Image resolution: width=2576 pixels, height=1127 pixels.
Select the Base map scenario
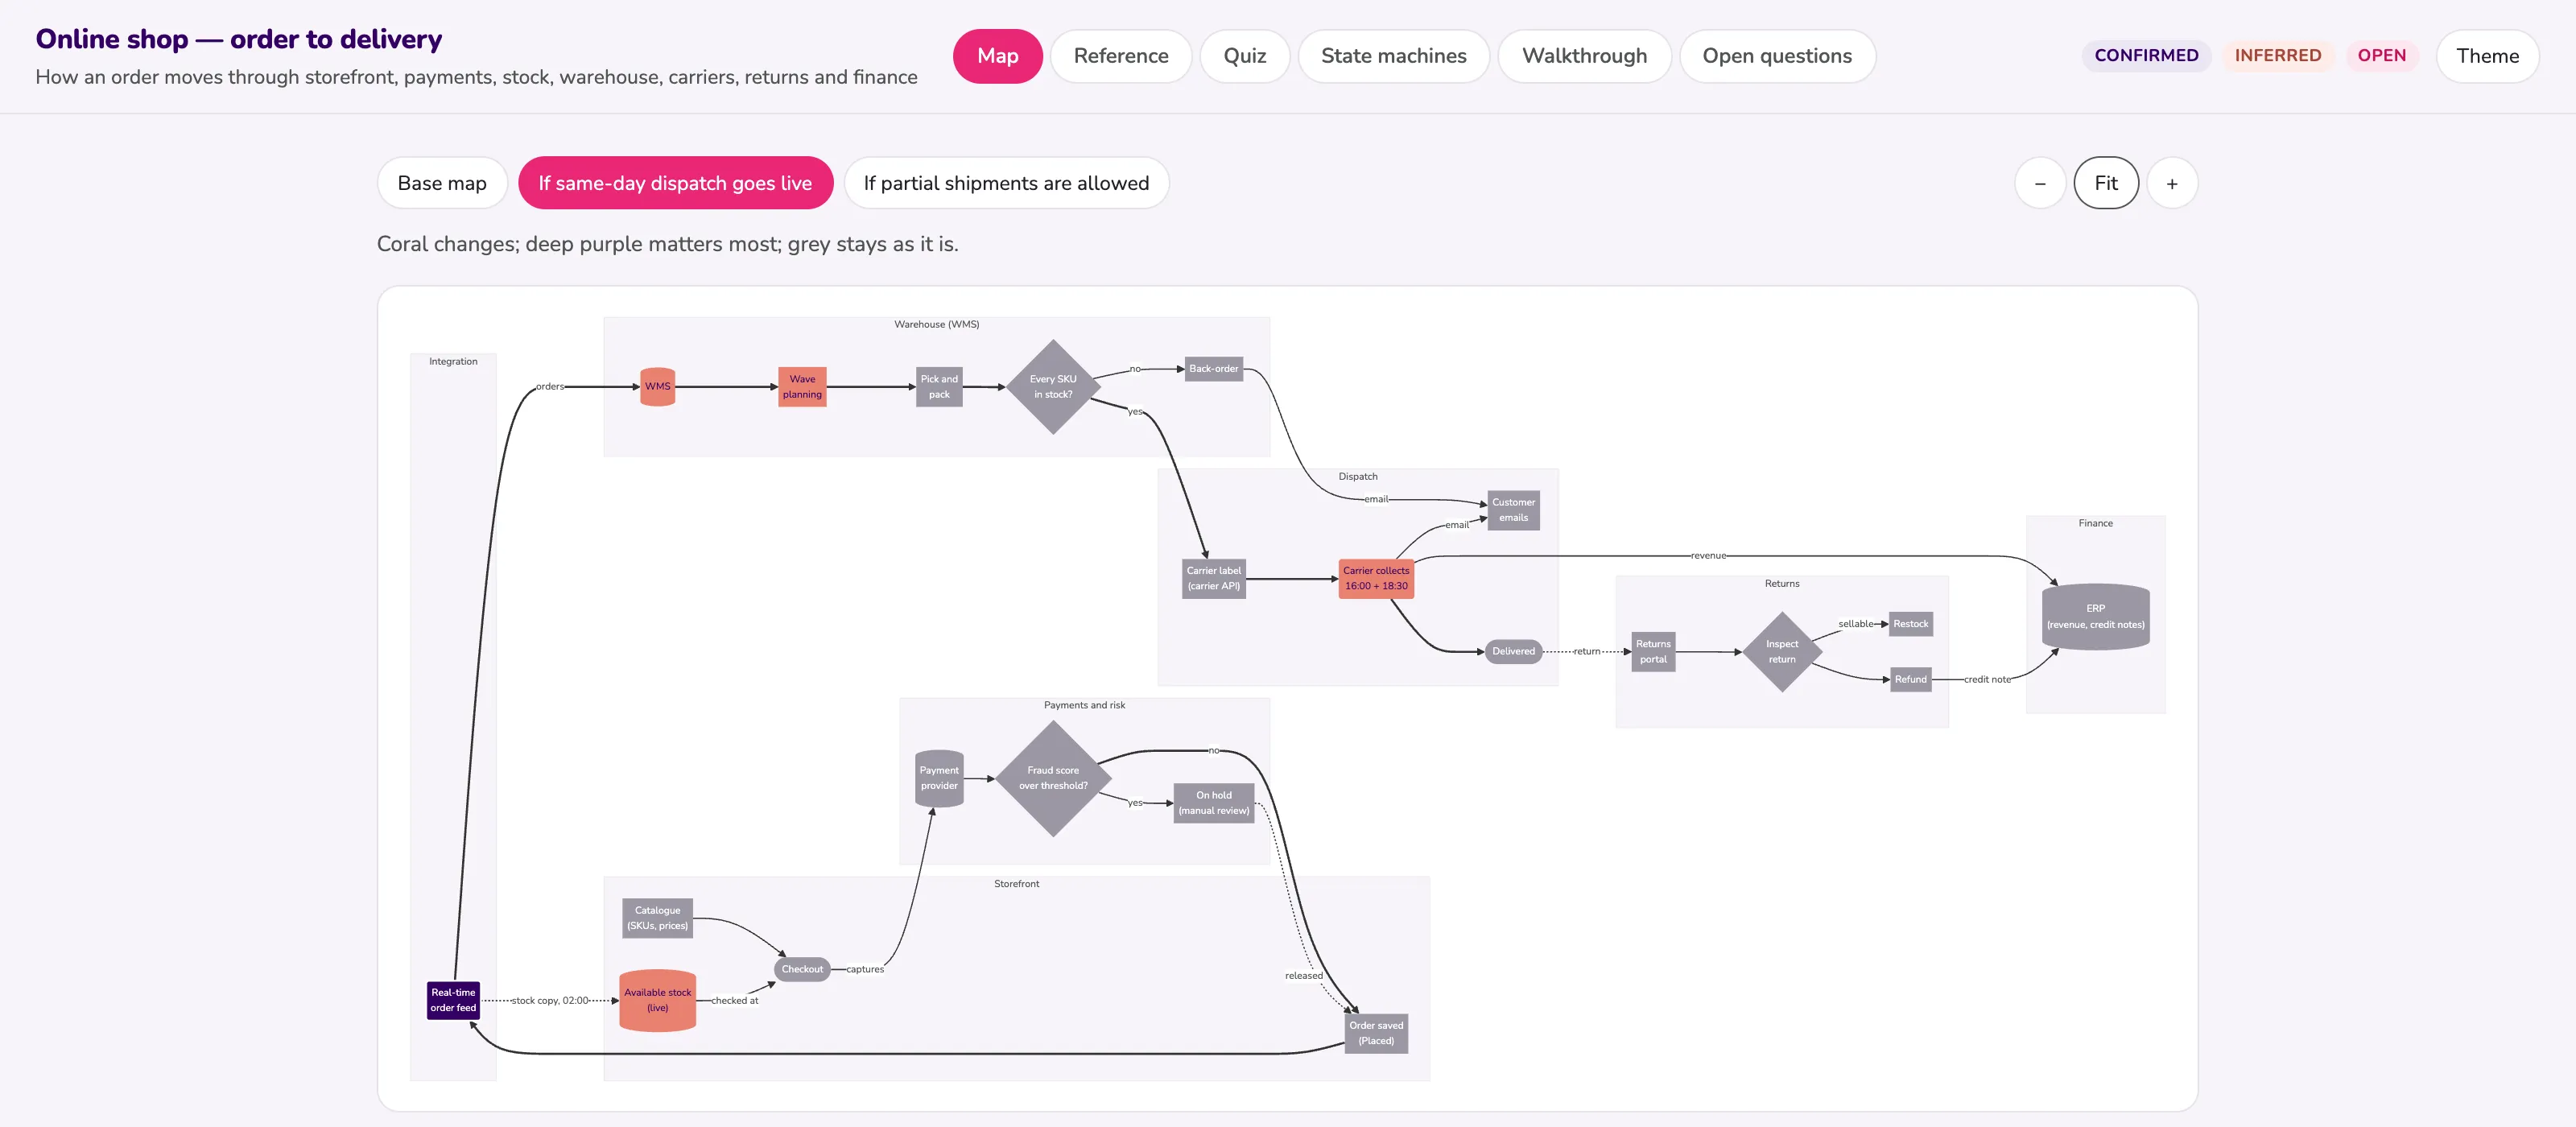442,183
